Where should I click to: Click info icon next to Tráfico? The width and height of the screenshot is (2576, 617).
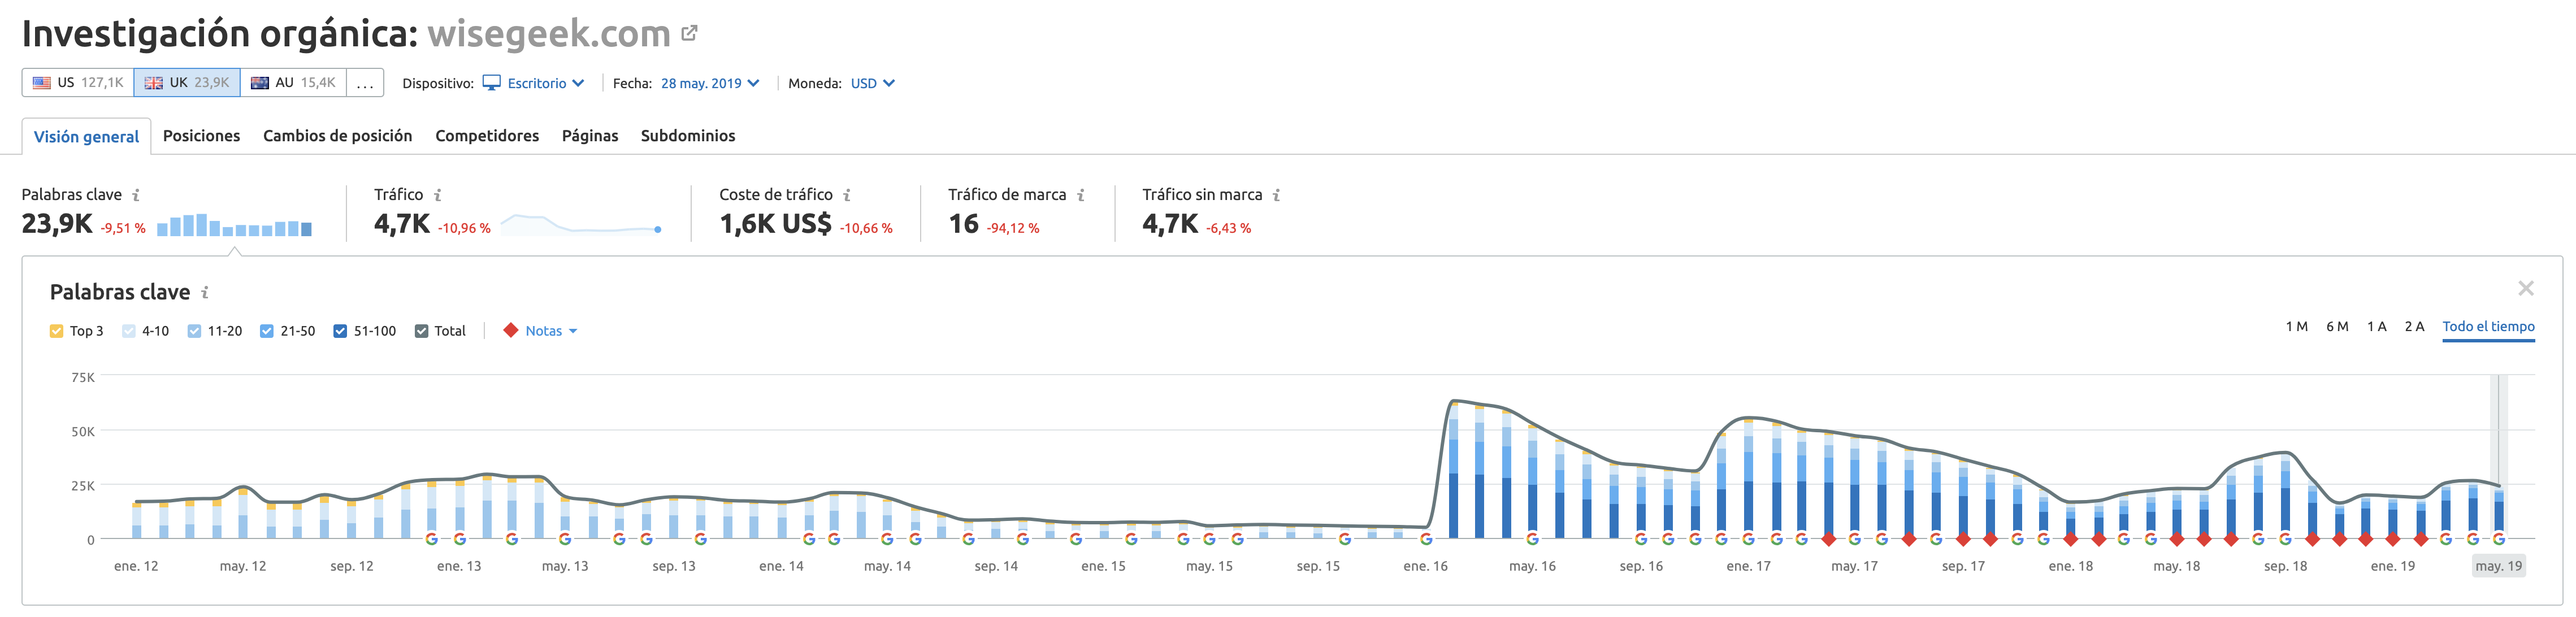point(437,195)
